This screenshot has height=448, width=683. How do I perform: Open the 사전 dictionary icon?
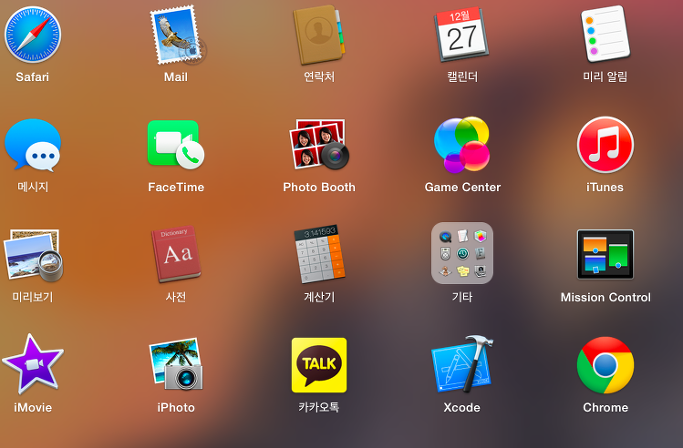176,255
